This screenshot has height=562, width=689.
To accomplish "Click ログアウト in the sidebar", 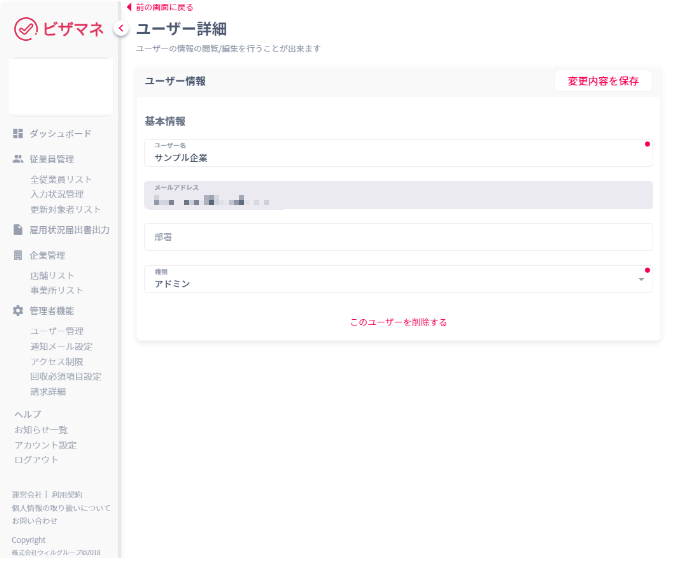I will [x=36, y=459].
